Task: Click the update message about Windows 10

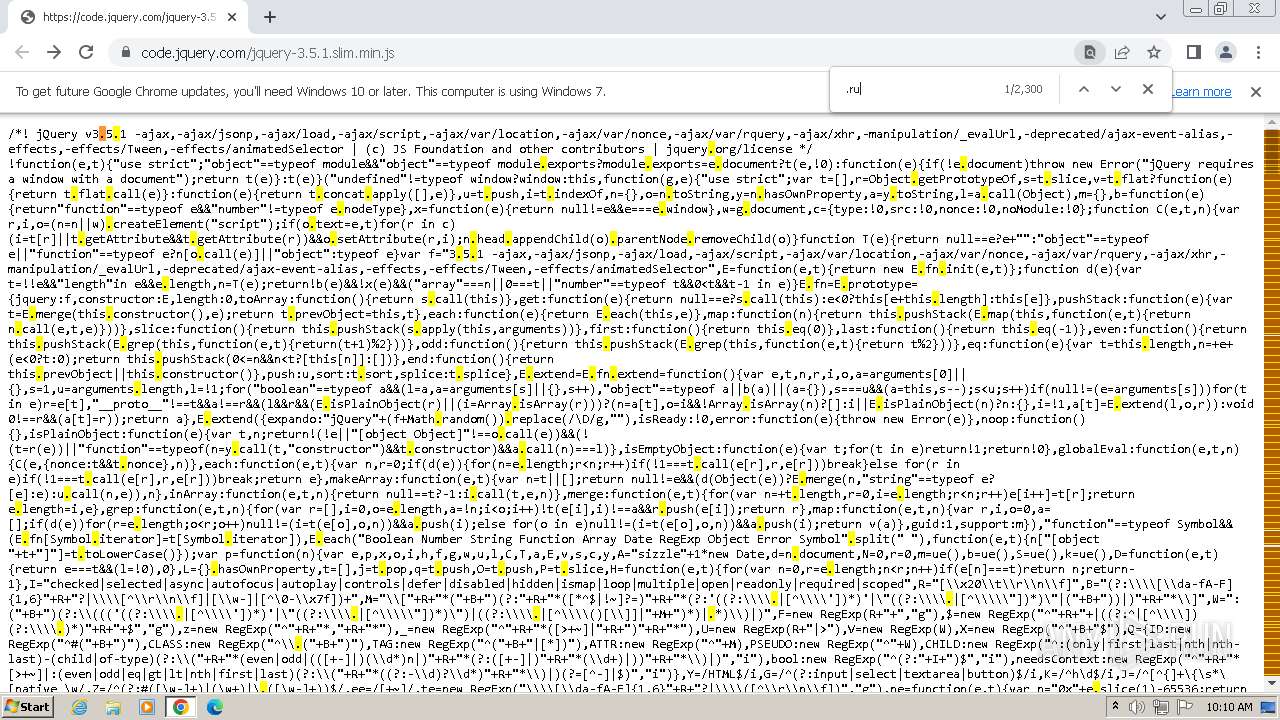Action: tap(311, 91)
